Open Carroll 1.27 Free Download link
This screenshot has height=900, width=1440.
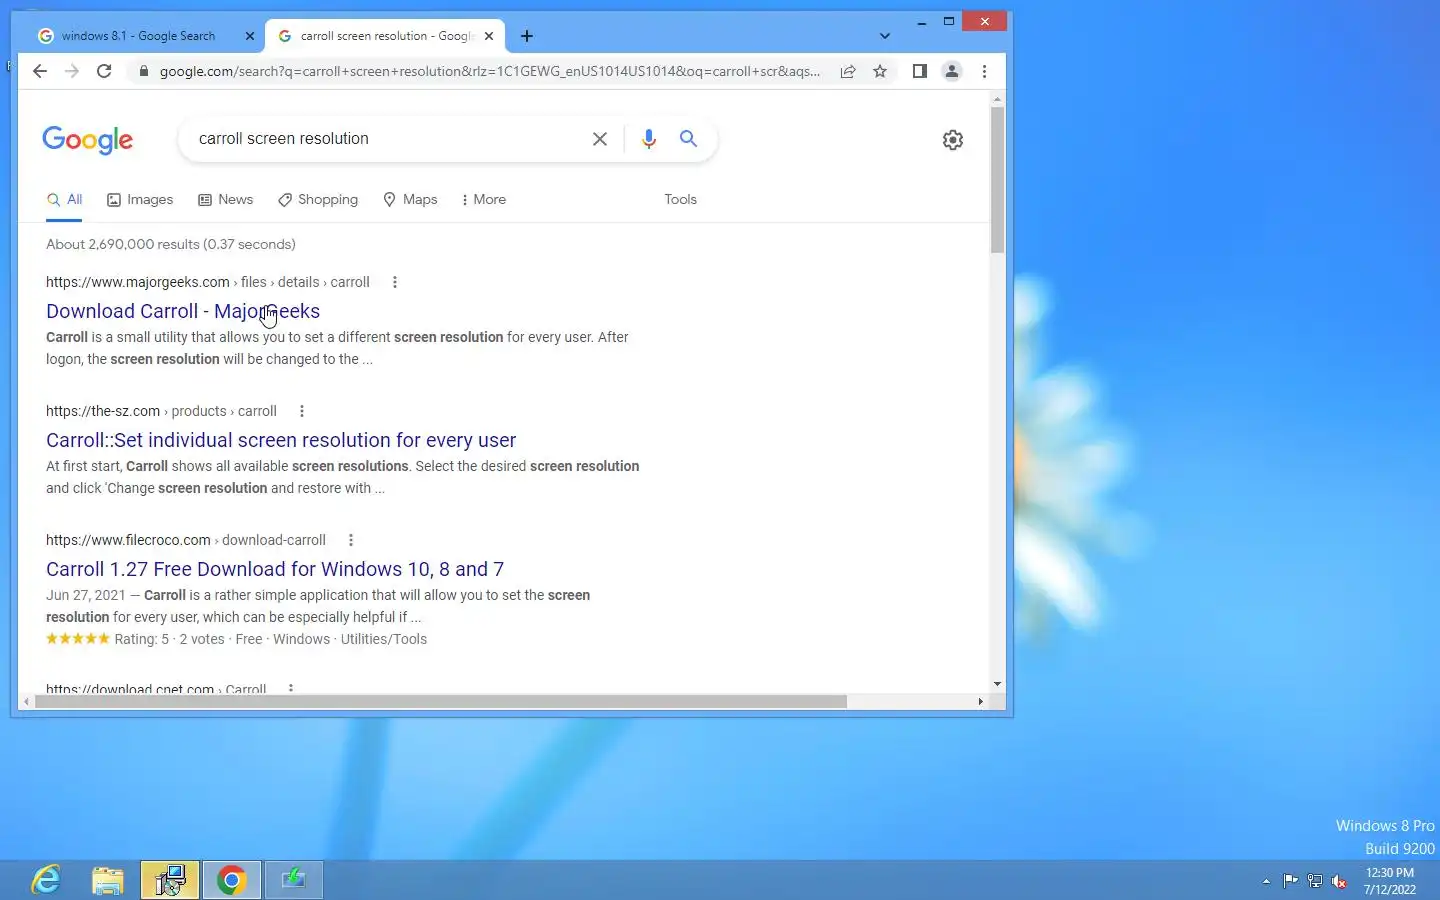pos(275,569)
